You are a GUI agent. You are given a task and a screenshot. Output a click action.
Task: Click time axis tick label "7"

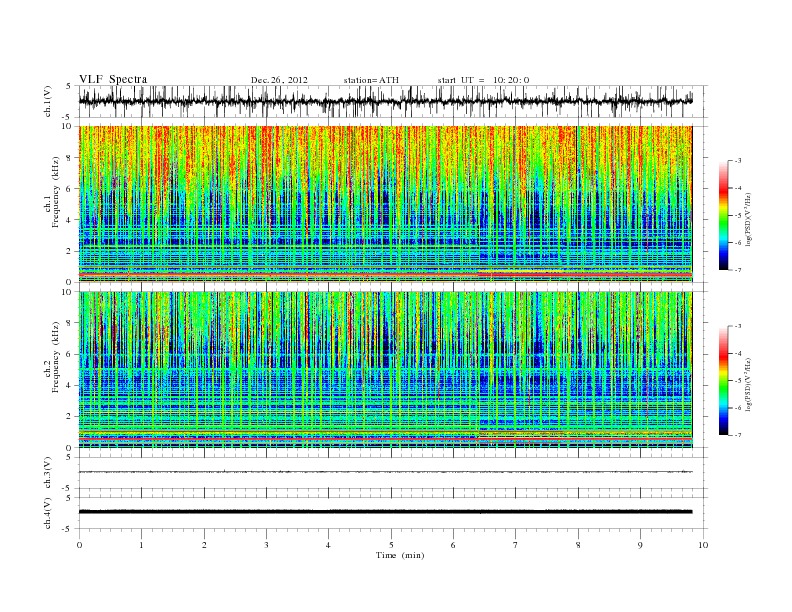(x=516, y=545)
